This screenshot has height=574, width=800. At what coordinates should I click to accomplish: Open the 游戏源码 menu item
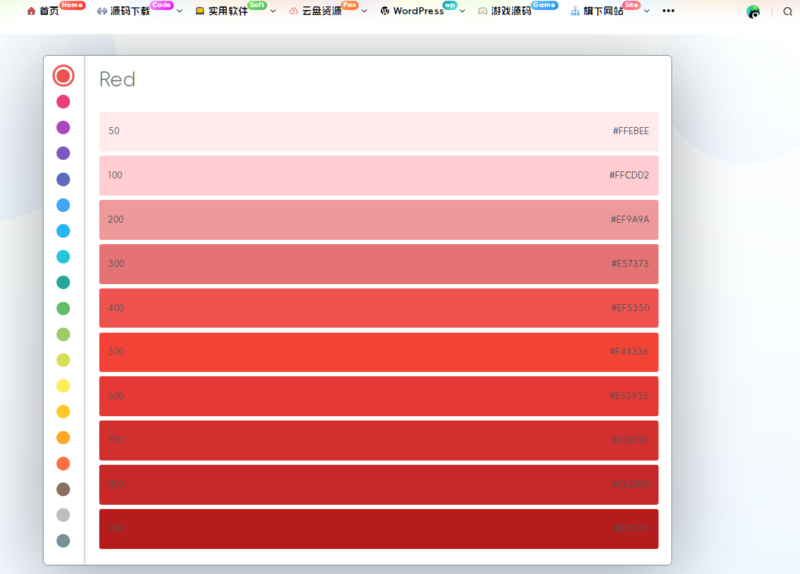[x=511, y=11]
